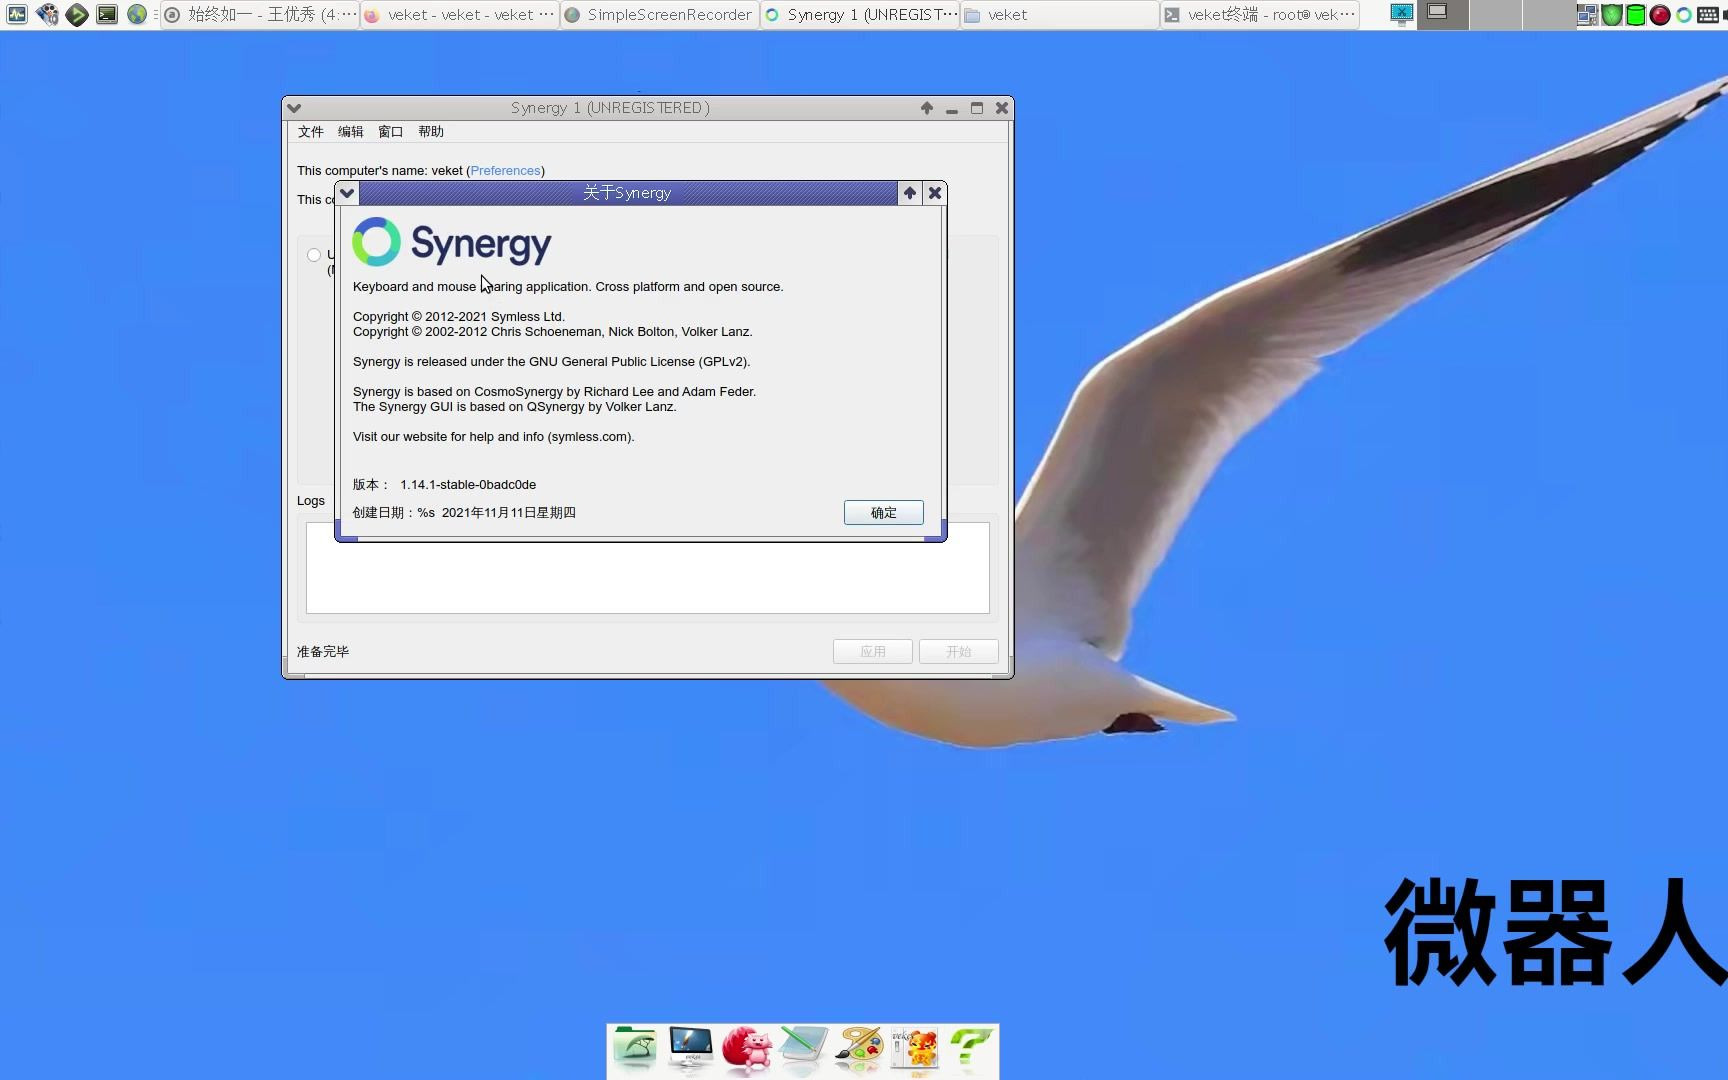Click the Synergy ring tray icon
Screen dimensions: 1728x1080
pyautogui.click(x=1684, y=14)
